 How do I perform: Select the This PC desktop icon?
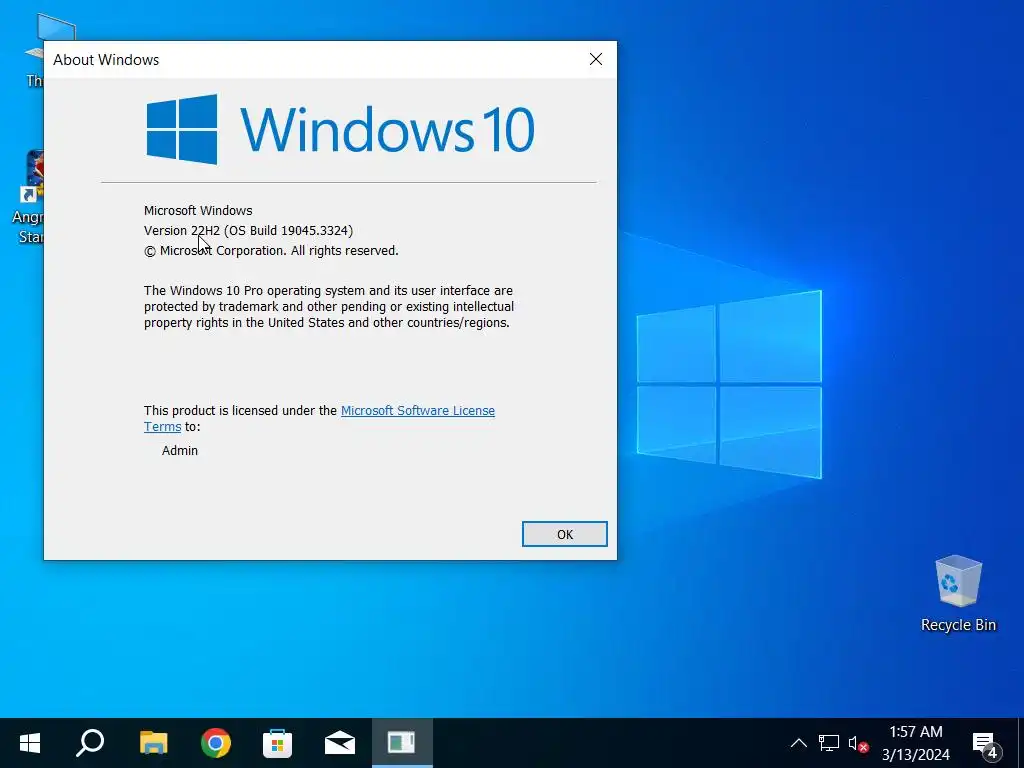(x=34, y=51)
